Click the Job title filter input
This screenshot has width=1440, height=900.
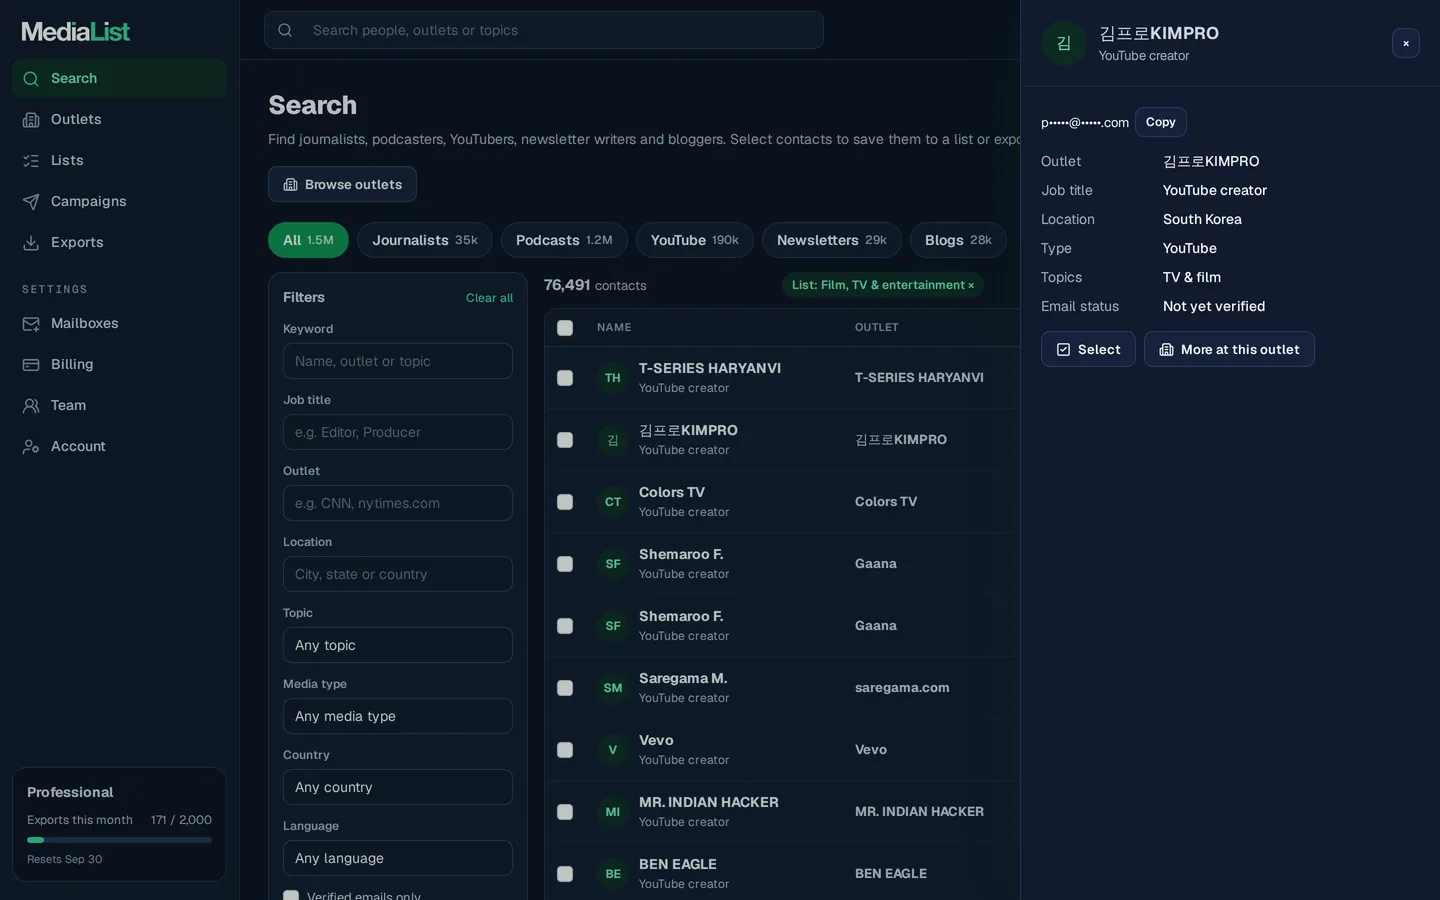[x=398, y=432]
